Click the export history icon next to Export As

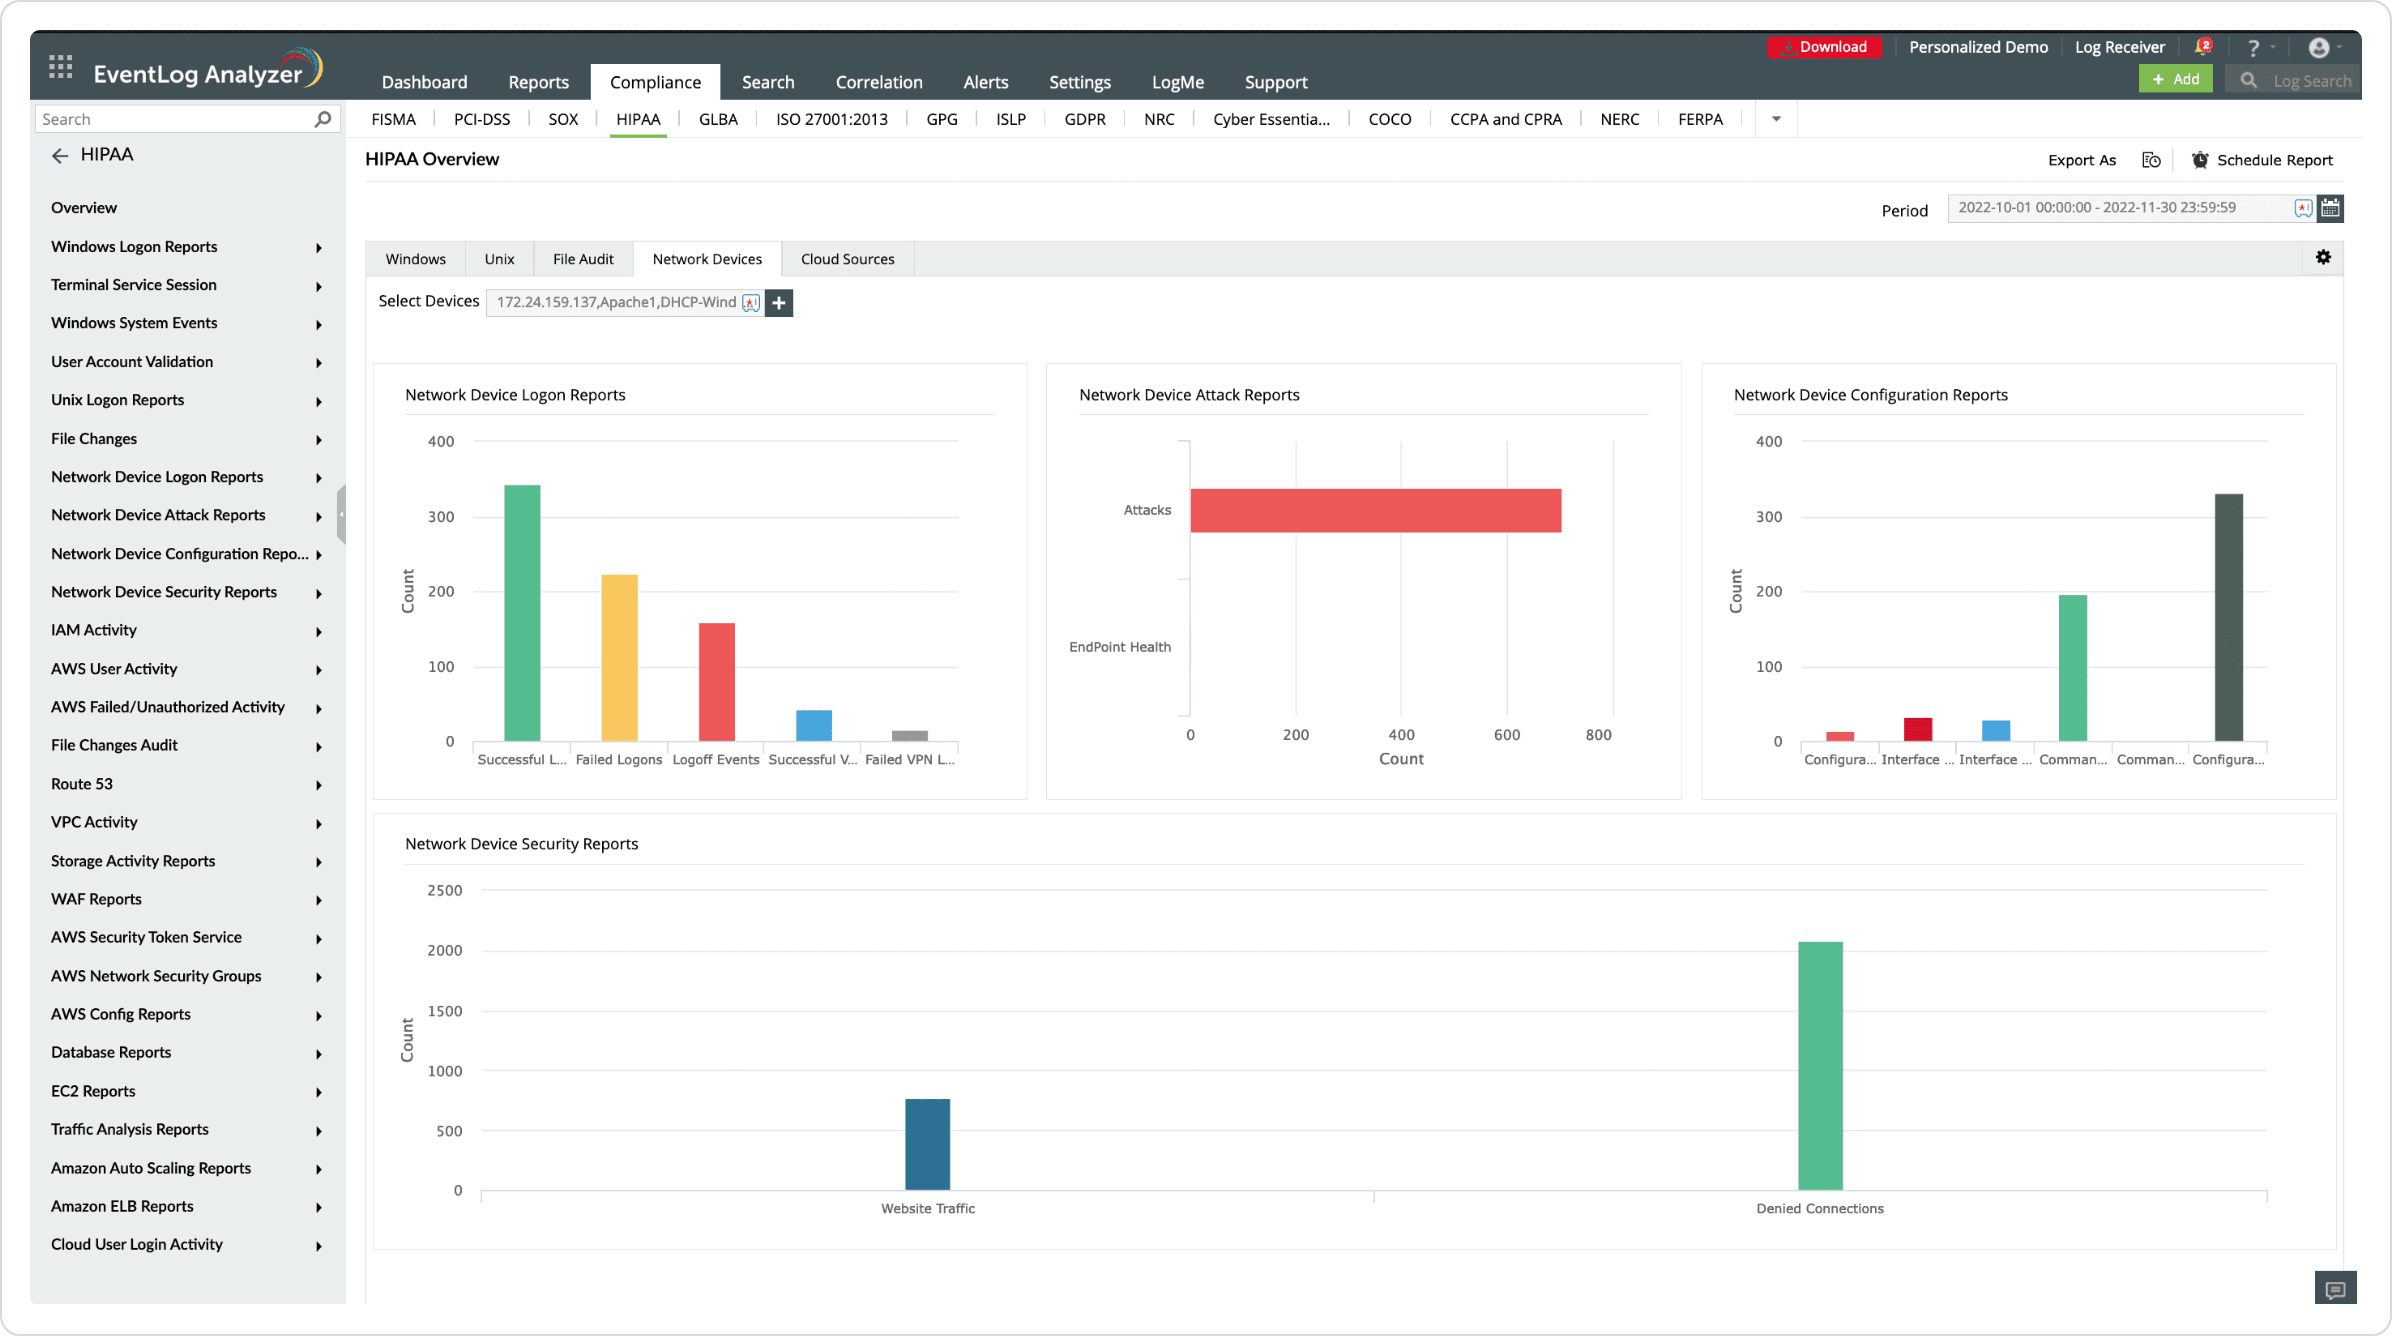coord(2151,160)
